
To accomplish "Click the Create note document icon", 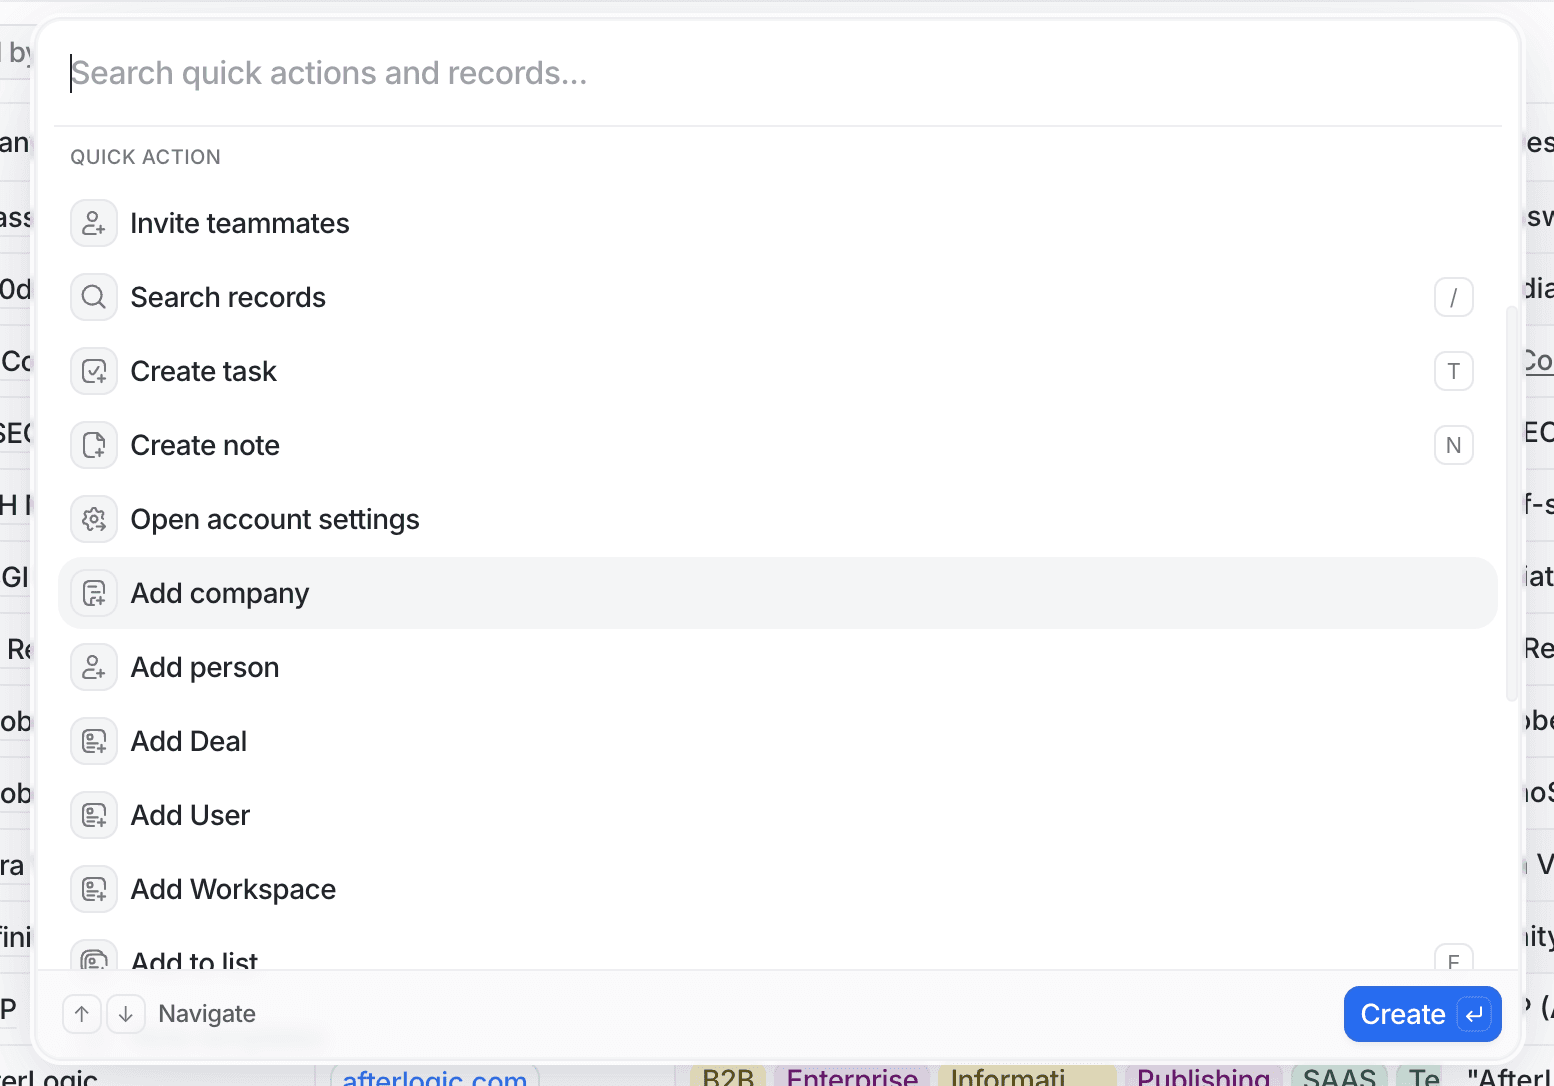I will click(x=93, y=445).
